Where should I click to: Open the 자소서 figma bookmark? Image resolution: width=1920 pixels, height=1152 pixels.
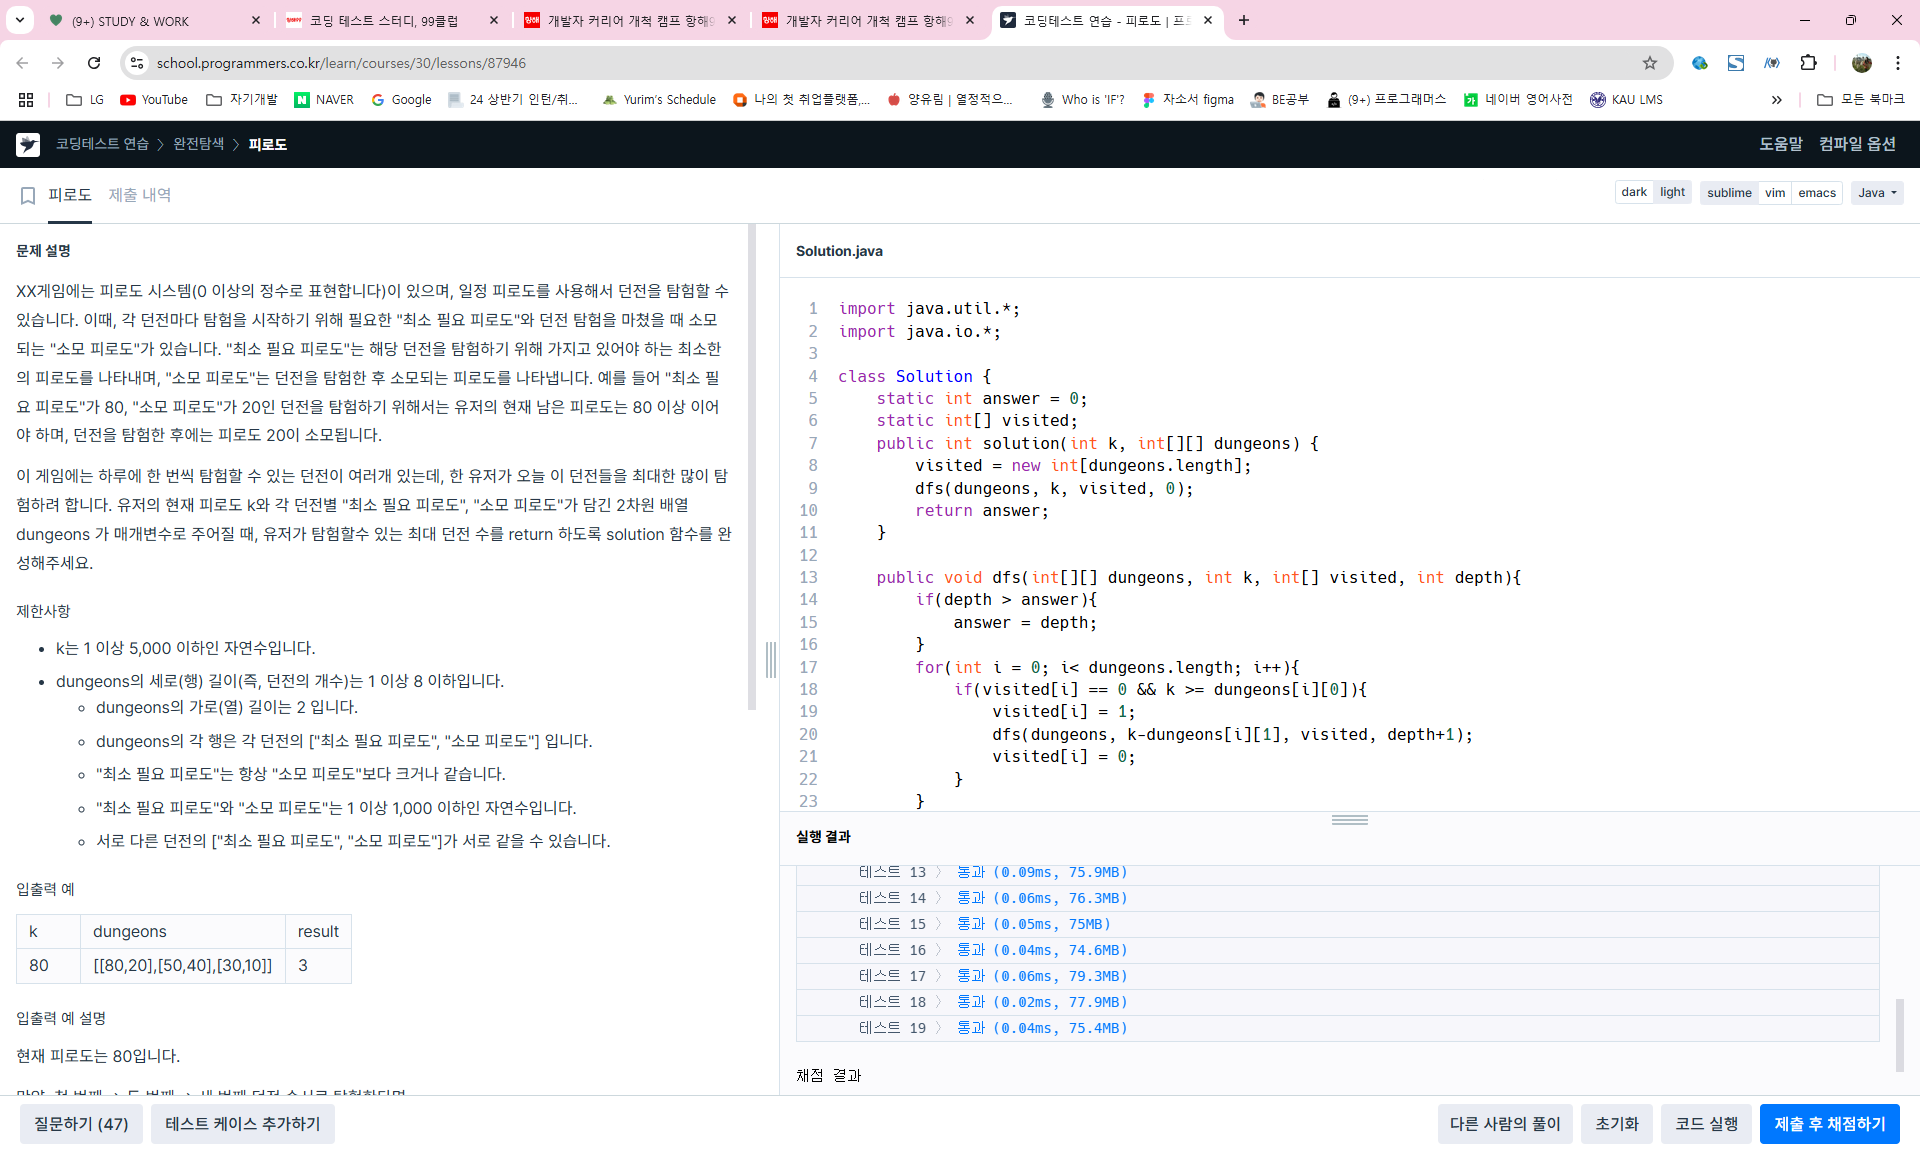[x=1188, y=100]
